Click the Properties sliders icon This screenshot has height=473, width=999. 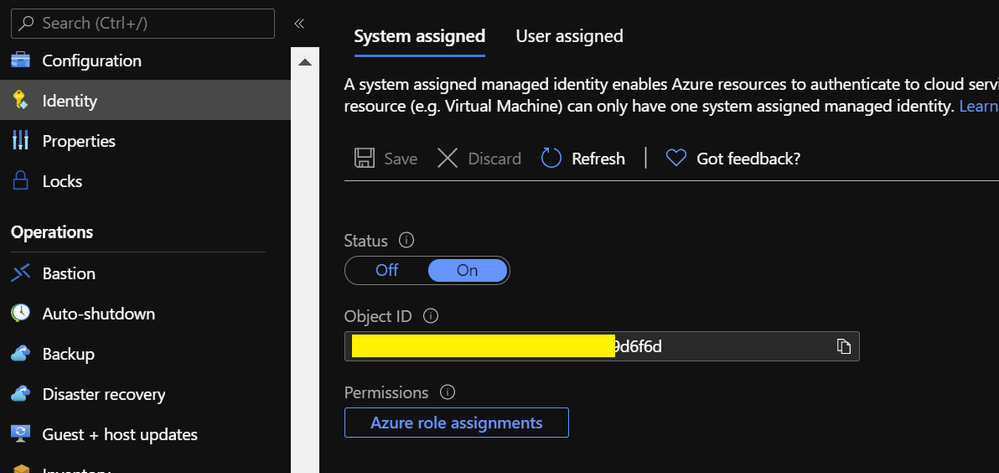point(20,140)
